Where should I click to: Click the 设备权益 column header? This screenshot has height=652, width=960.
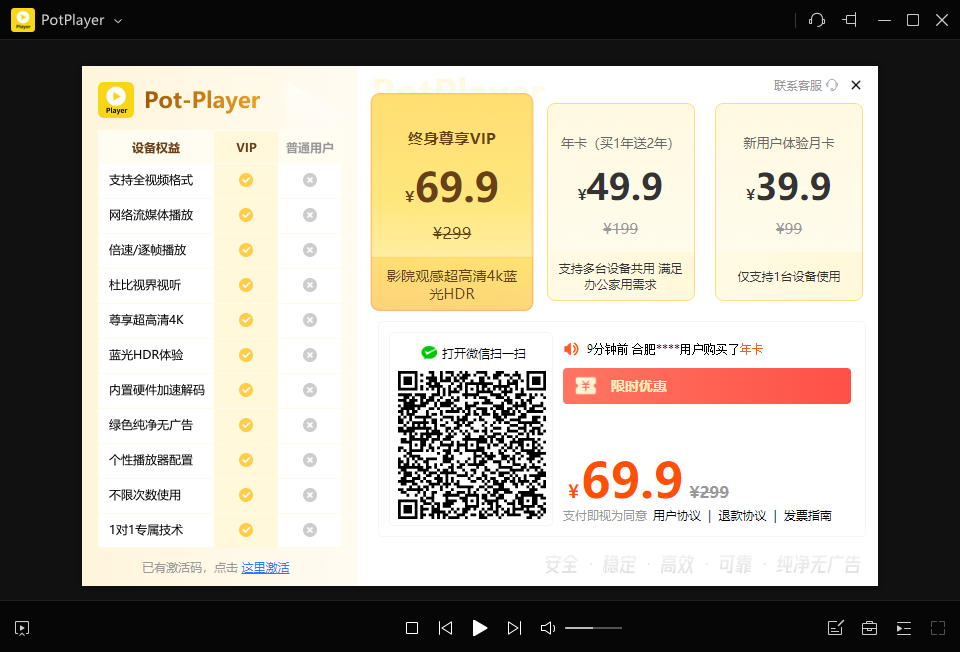(x=156, y=148)
